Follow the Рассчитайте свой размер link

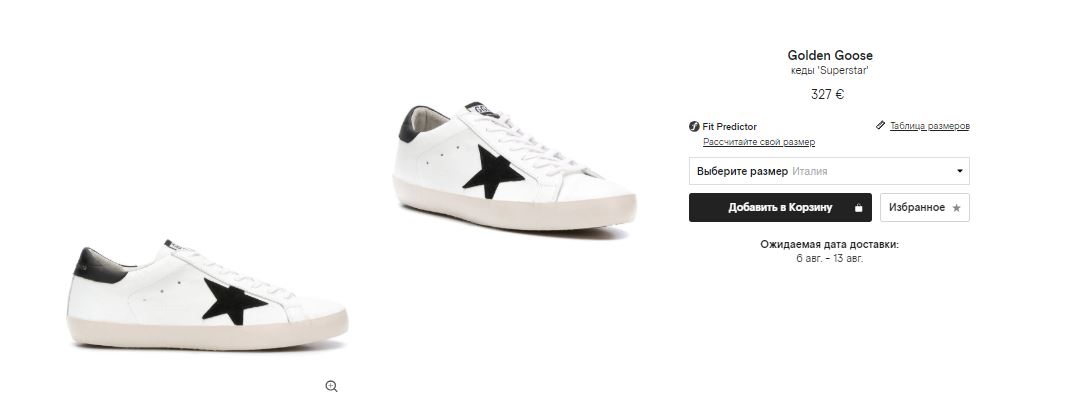[x=758, y=142]
